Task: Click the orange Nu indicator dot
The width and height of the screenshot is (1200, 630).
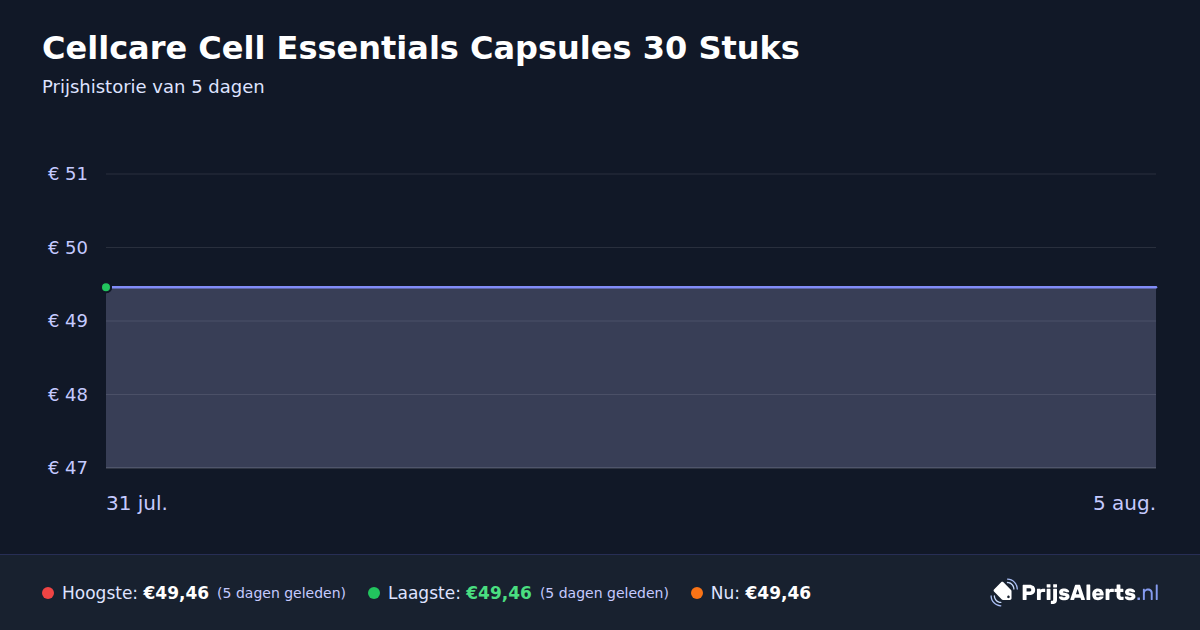Action: coord(697,593)
